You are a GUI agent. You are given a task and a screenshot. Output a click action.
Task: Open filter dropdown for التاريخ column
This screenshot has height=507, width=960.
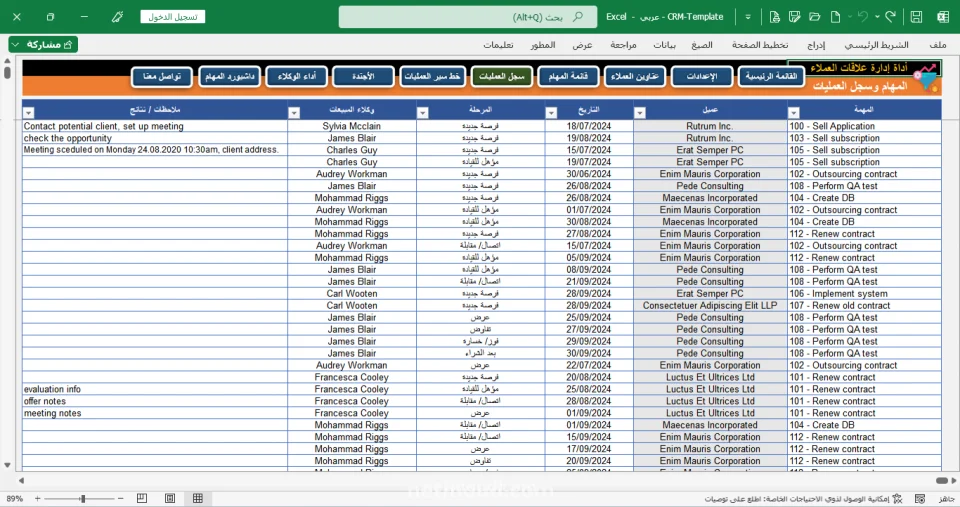[x=551, y=113]
